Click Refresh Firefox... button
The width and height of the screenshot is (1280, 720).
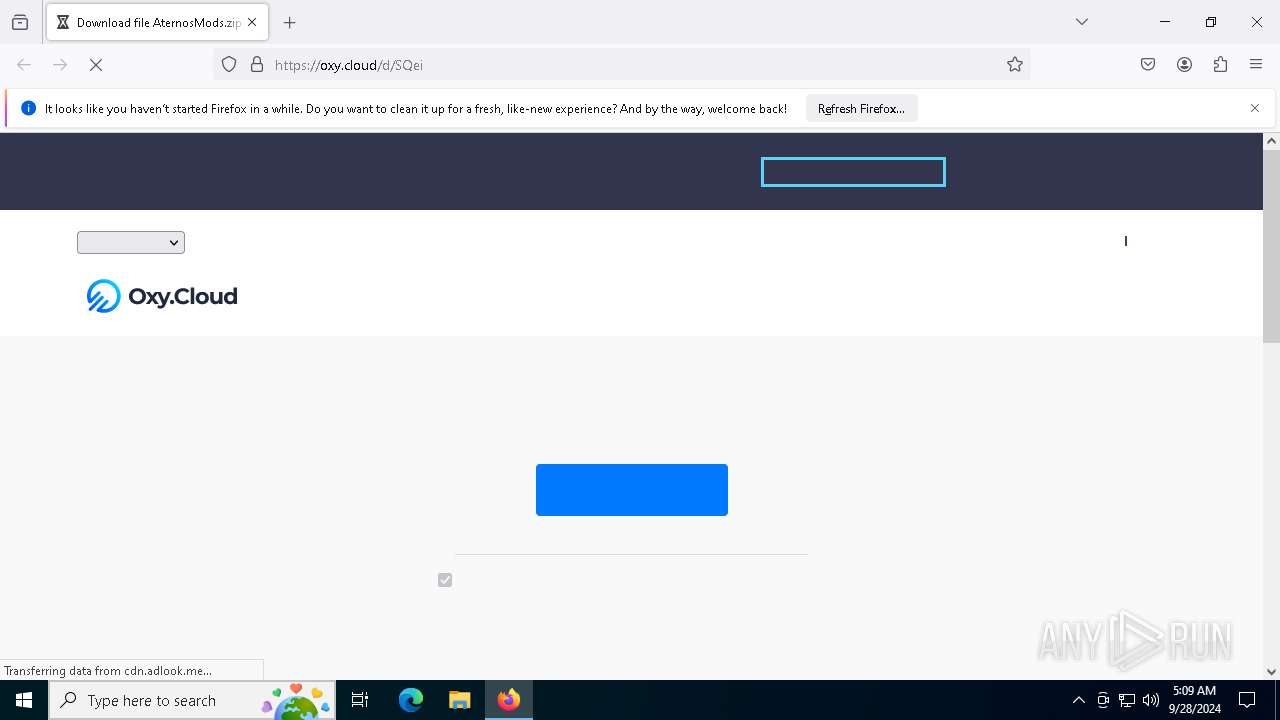tap(861, 109)
